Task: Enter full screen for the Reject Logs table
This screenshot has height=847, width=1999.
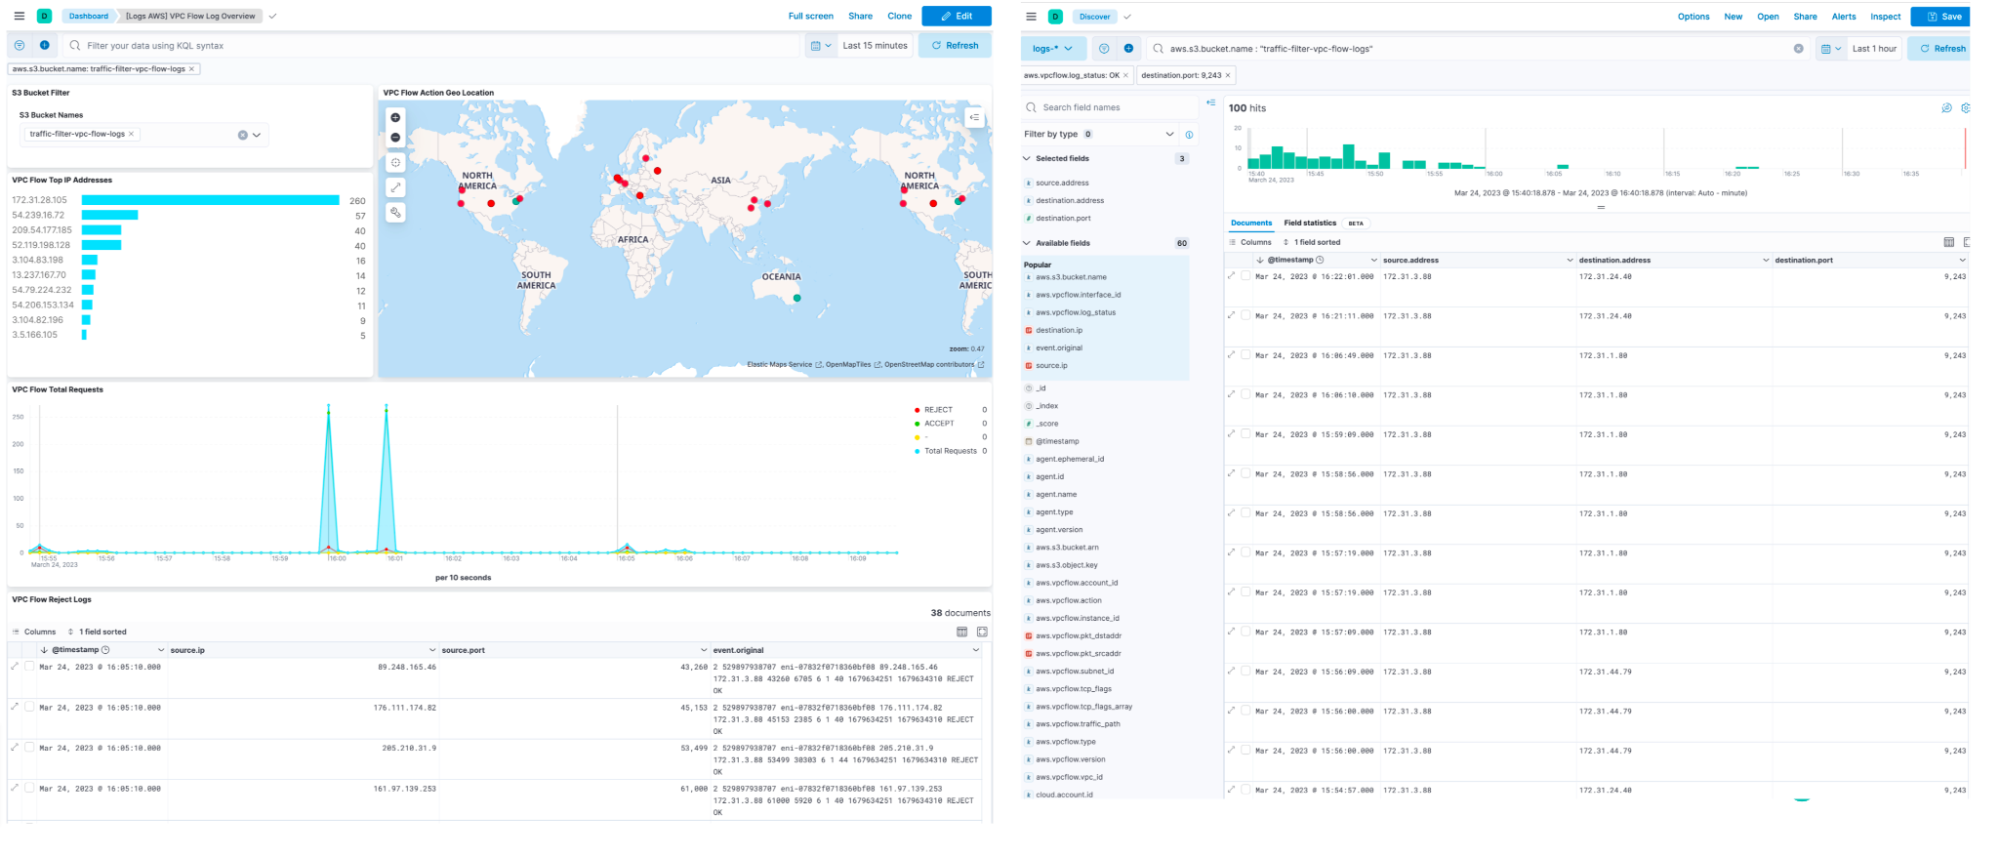Action: coord(982,632)
